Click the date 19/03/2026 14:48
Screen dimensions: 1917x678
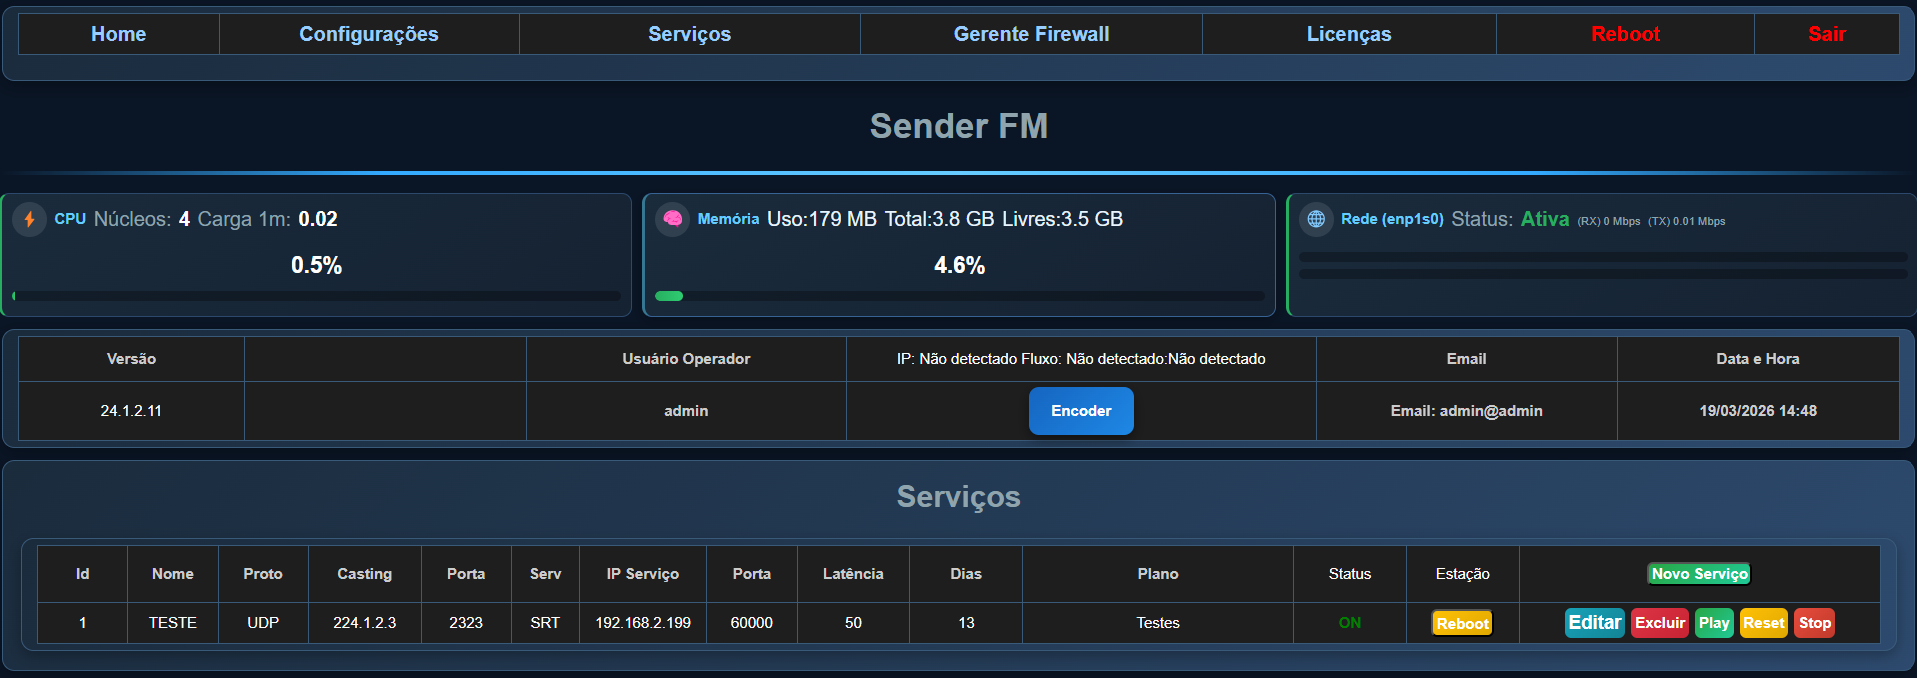pos(1758,411)
